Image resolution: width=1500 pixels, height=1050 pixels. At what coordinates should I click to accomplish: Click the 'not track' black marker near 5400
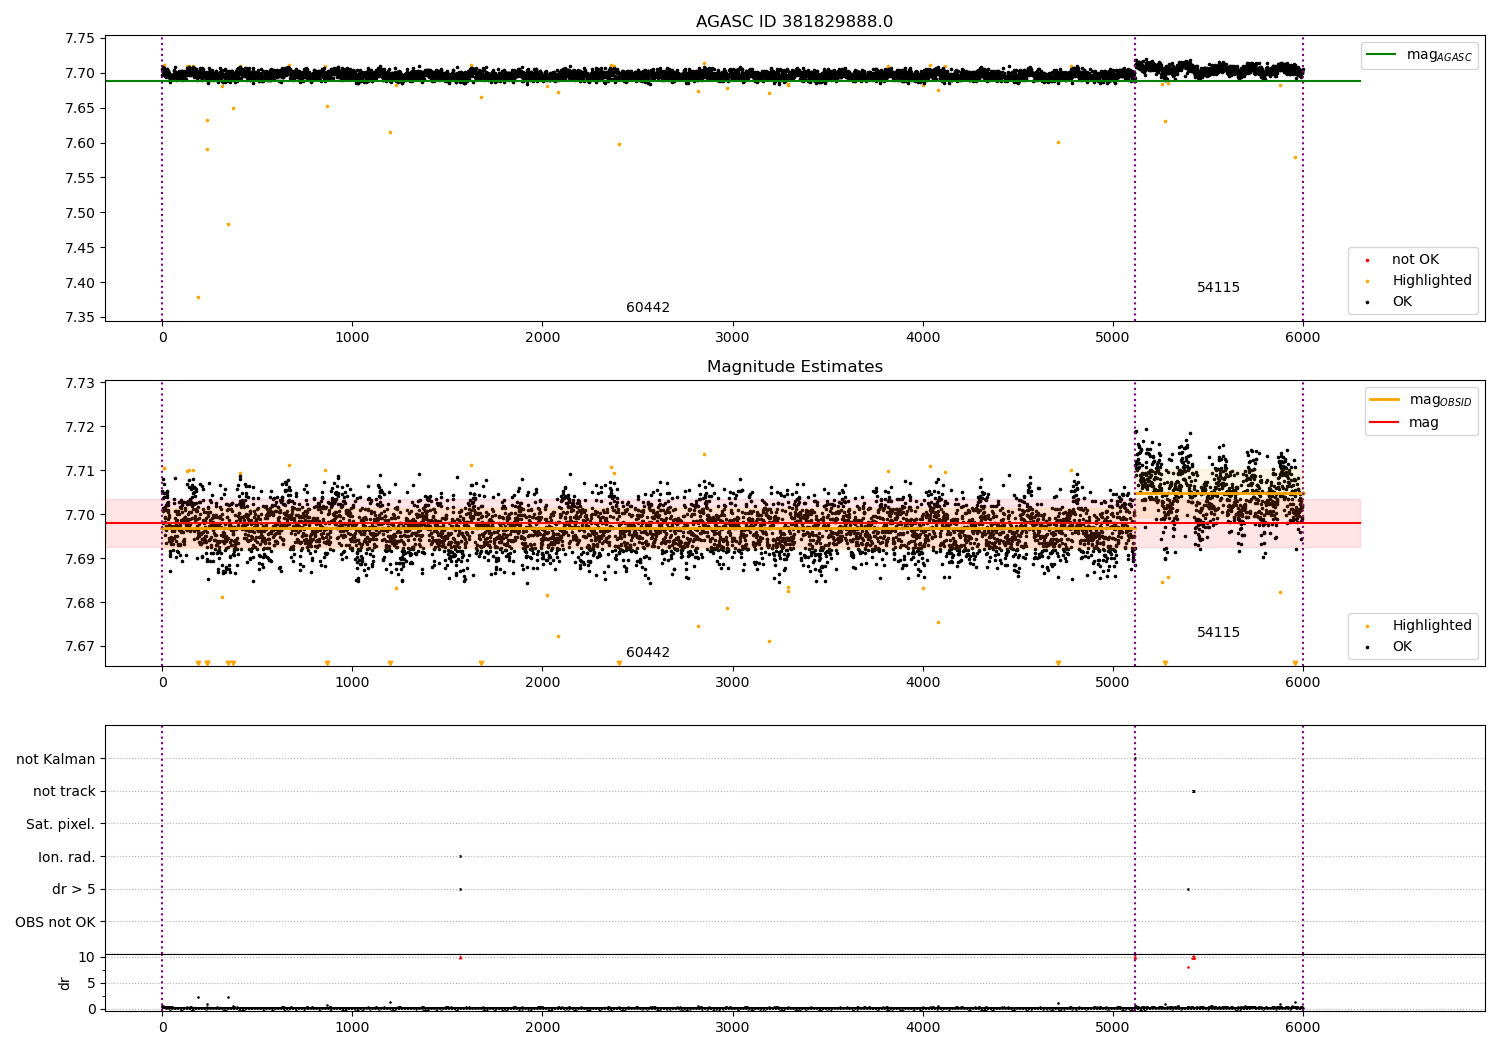tap(1193, 791)
